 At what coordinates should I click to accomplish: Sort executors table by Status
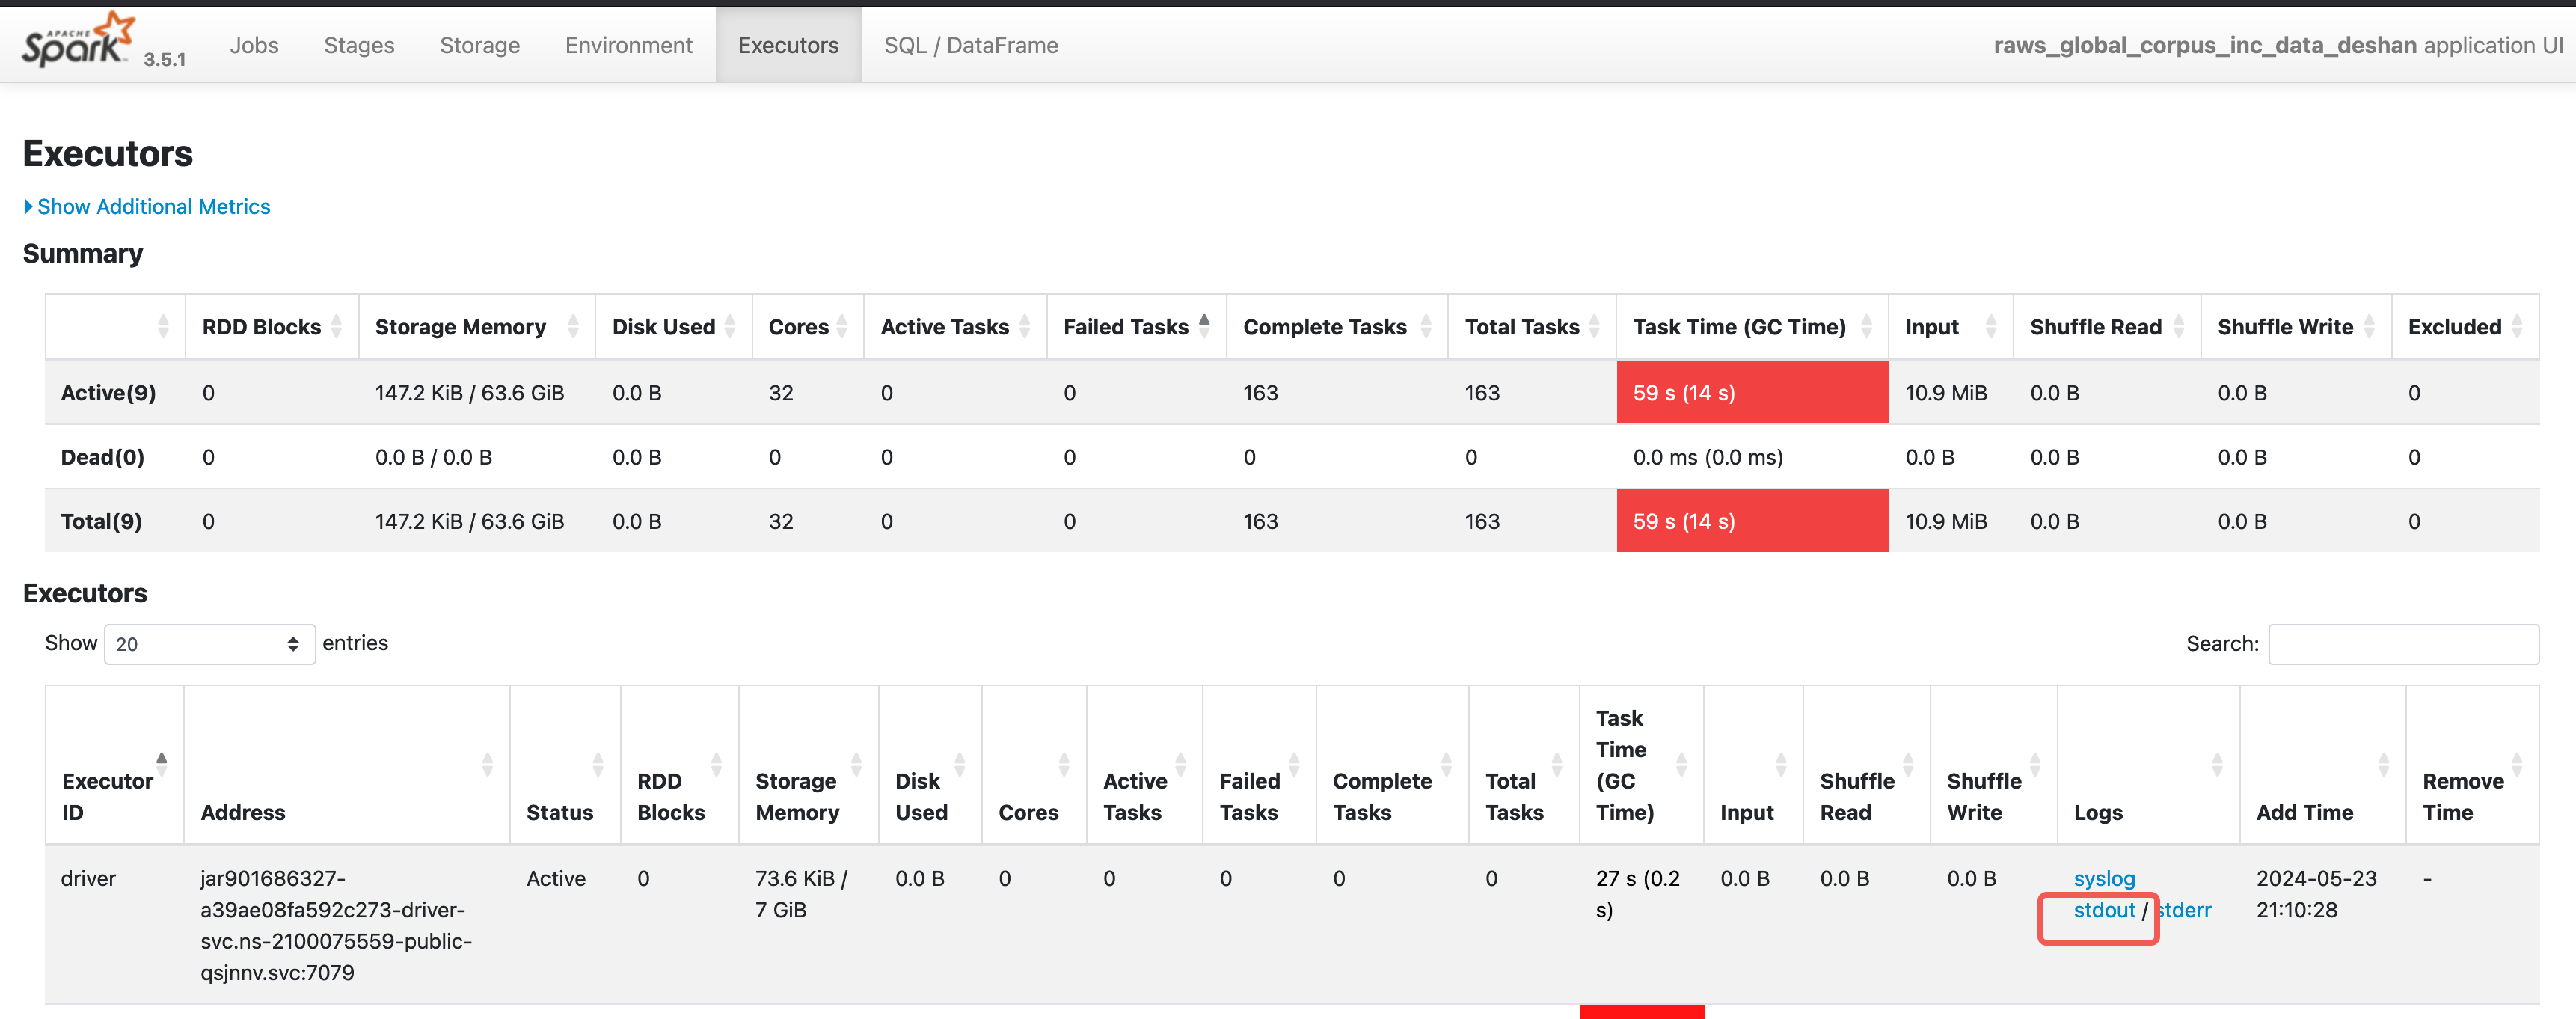[565, 765]
